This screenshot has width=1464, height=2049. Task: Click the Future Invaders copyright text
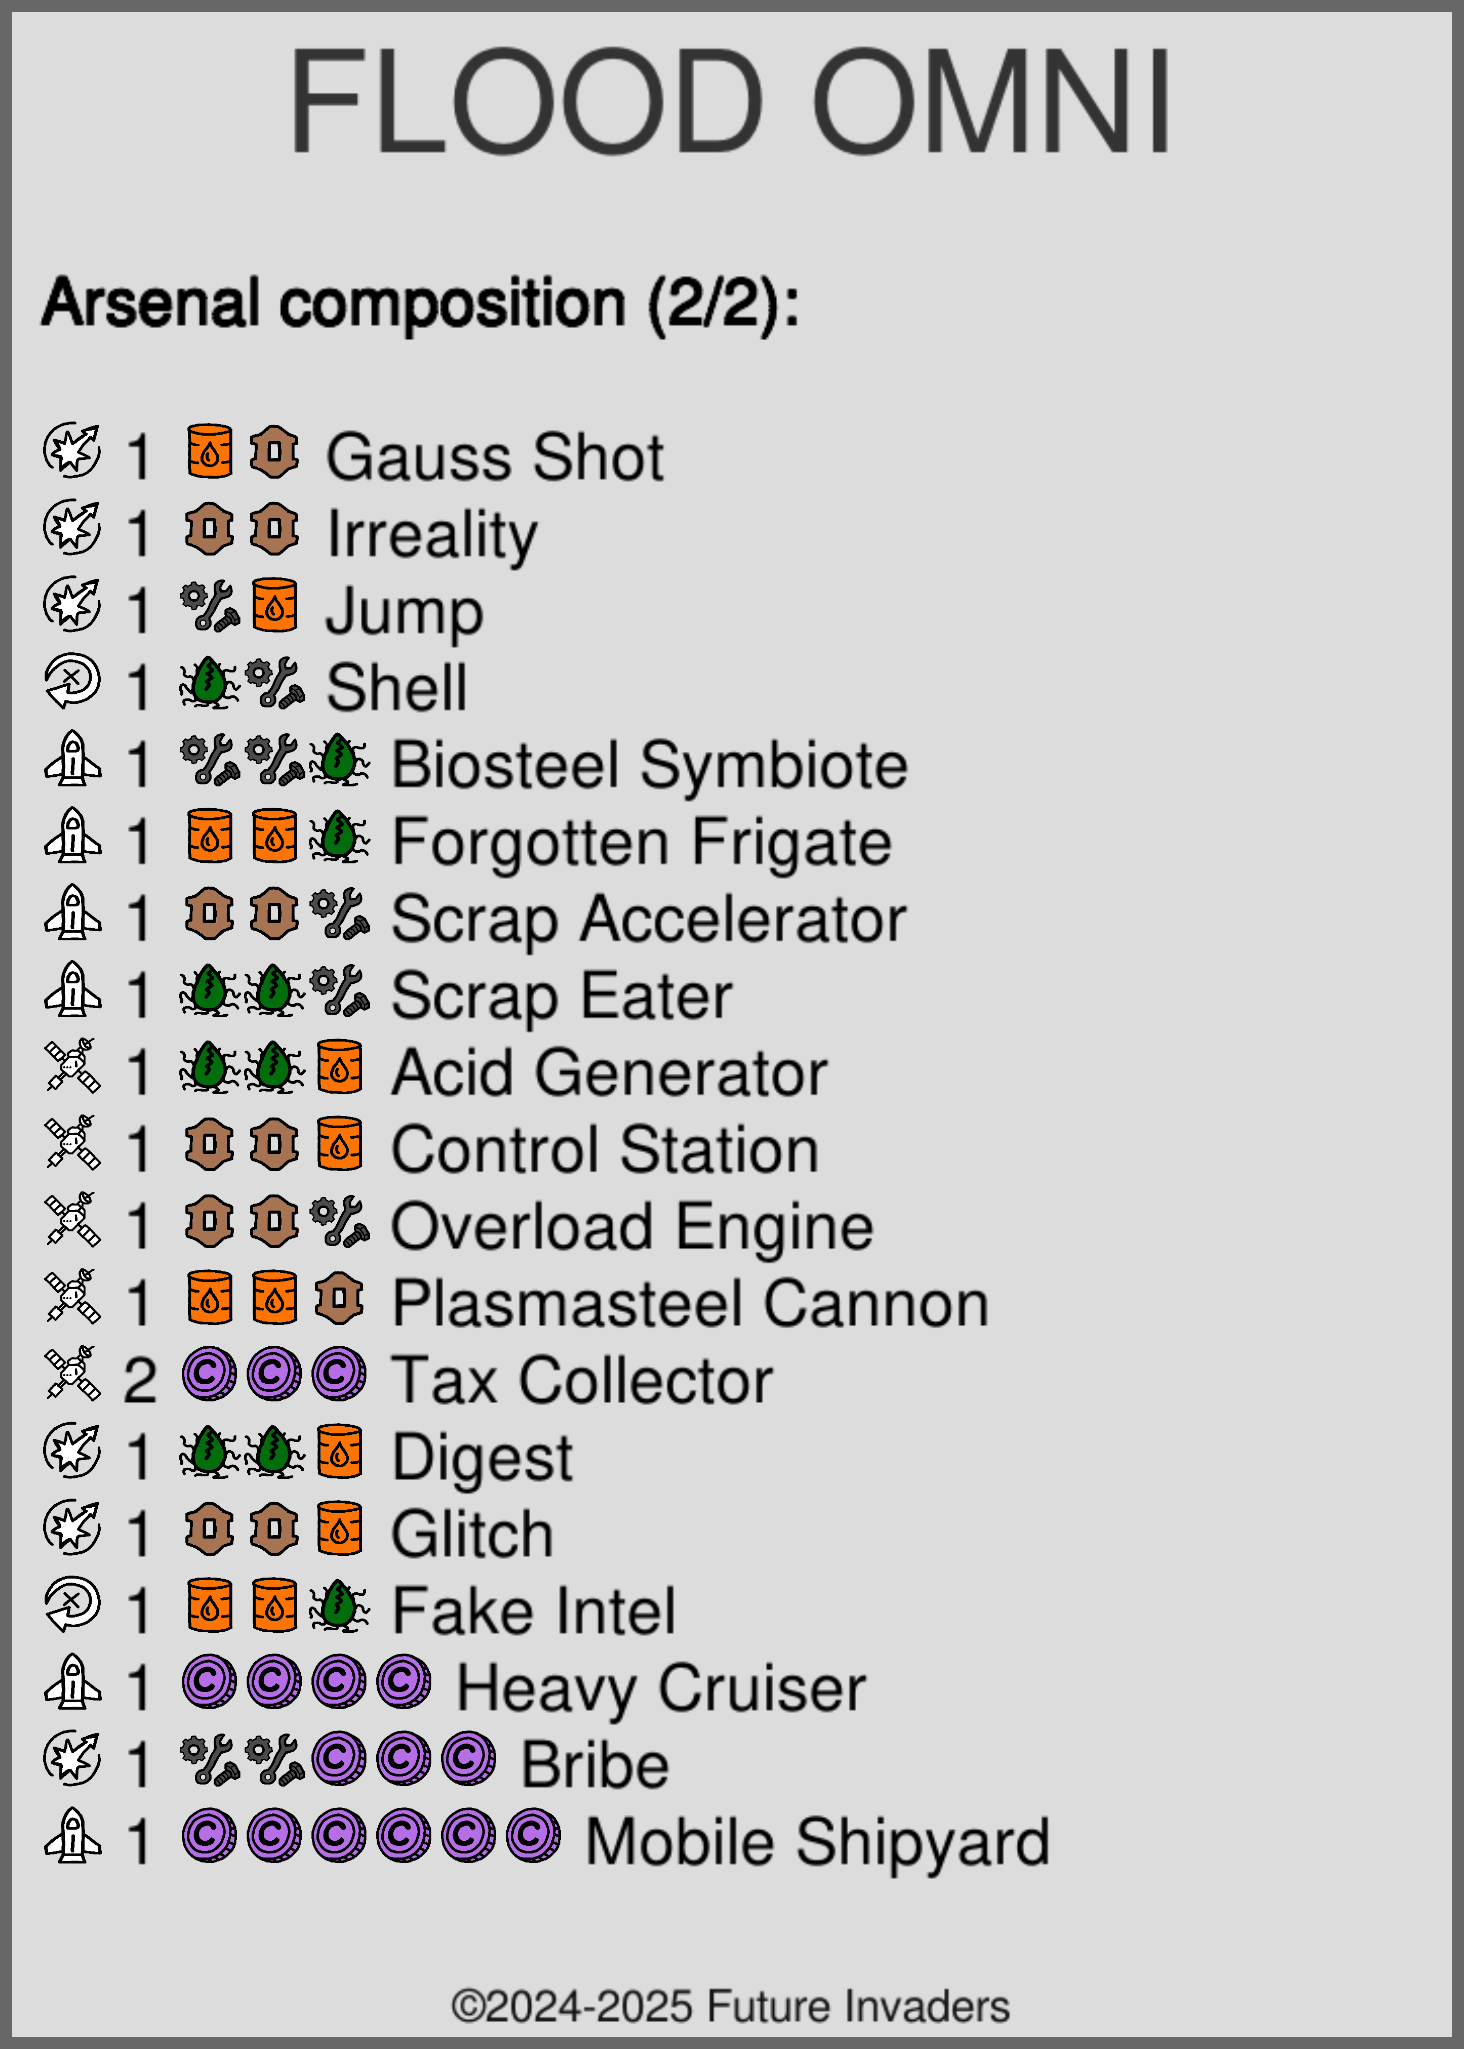(731, 2006)
